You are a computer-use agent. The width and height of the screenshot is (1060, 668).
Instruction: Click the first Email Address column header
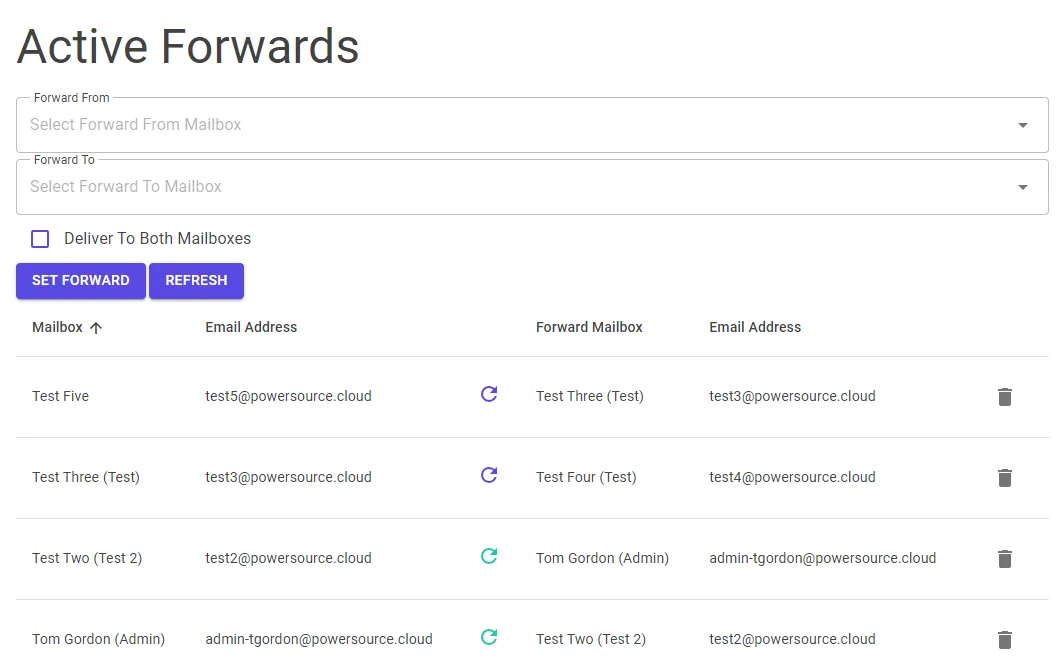pos(251,327)
